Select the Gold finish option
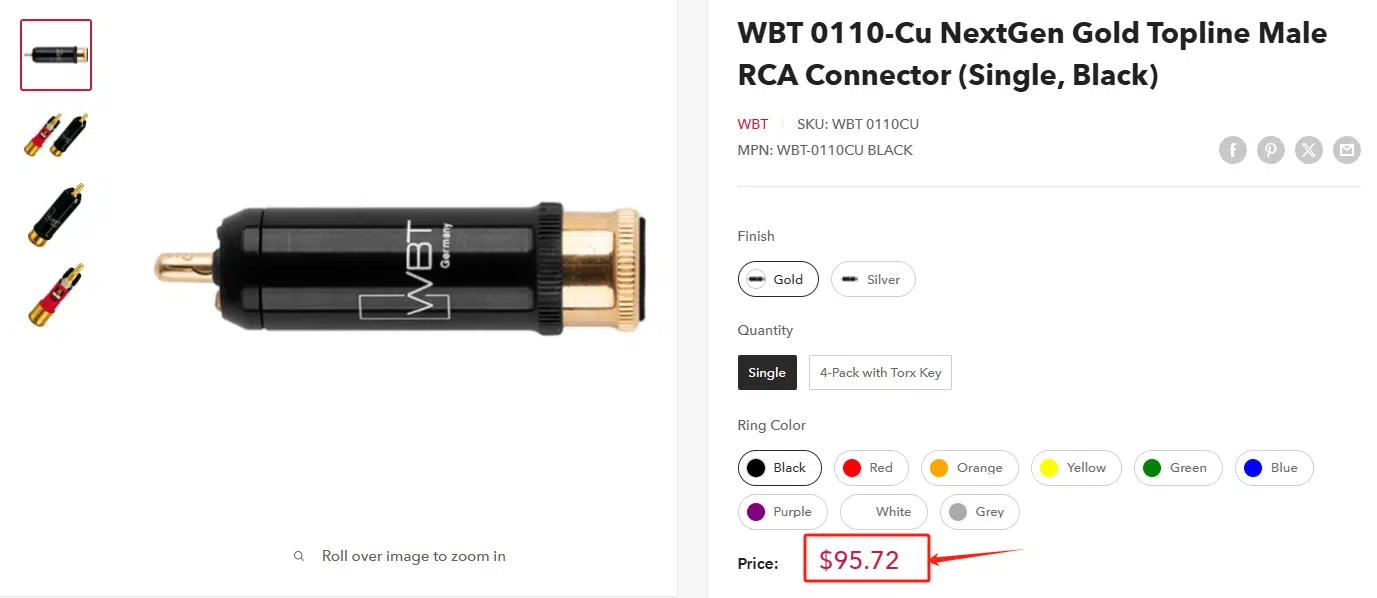The image size is (1377, 598). [x=778, y=280]
